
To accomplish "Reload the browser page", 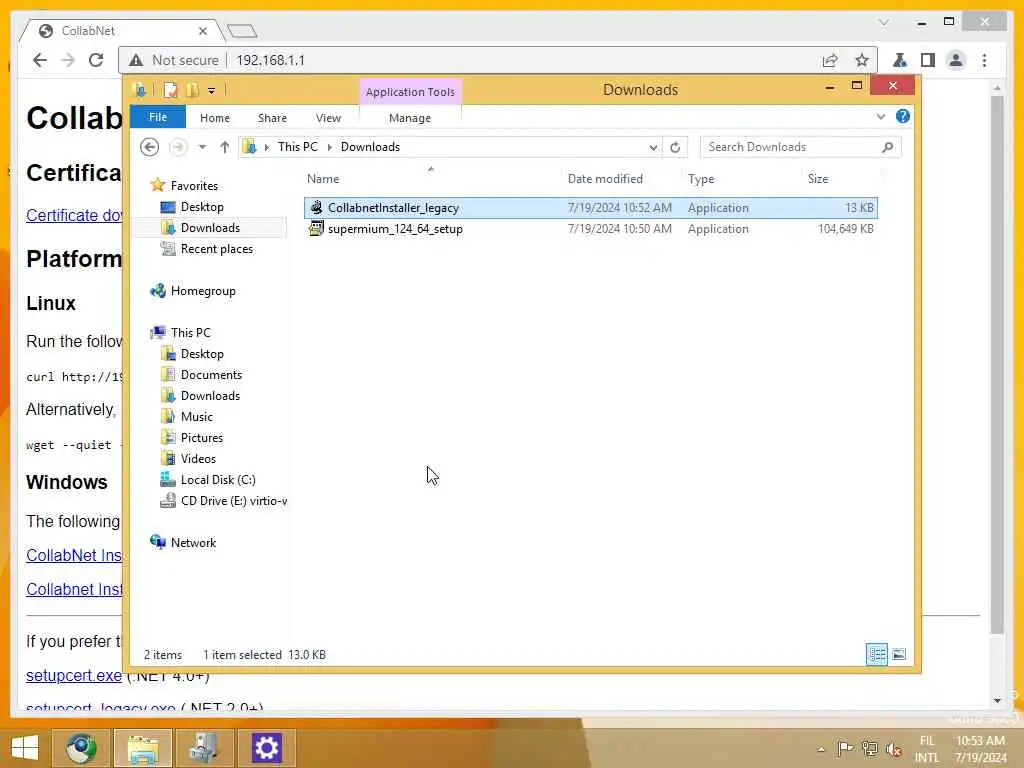I will (96, 60).
